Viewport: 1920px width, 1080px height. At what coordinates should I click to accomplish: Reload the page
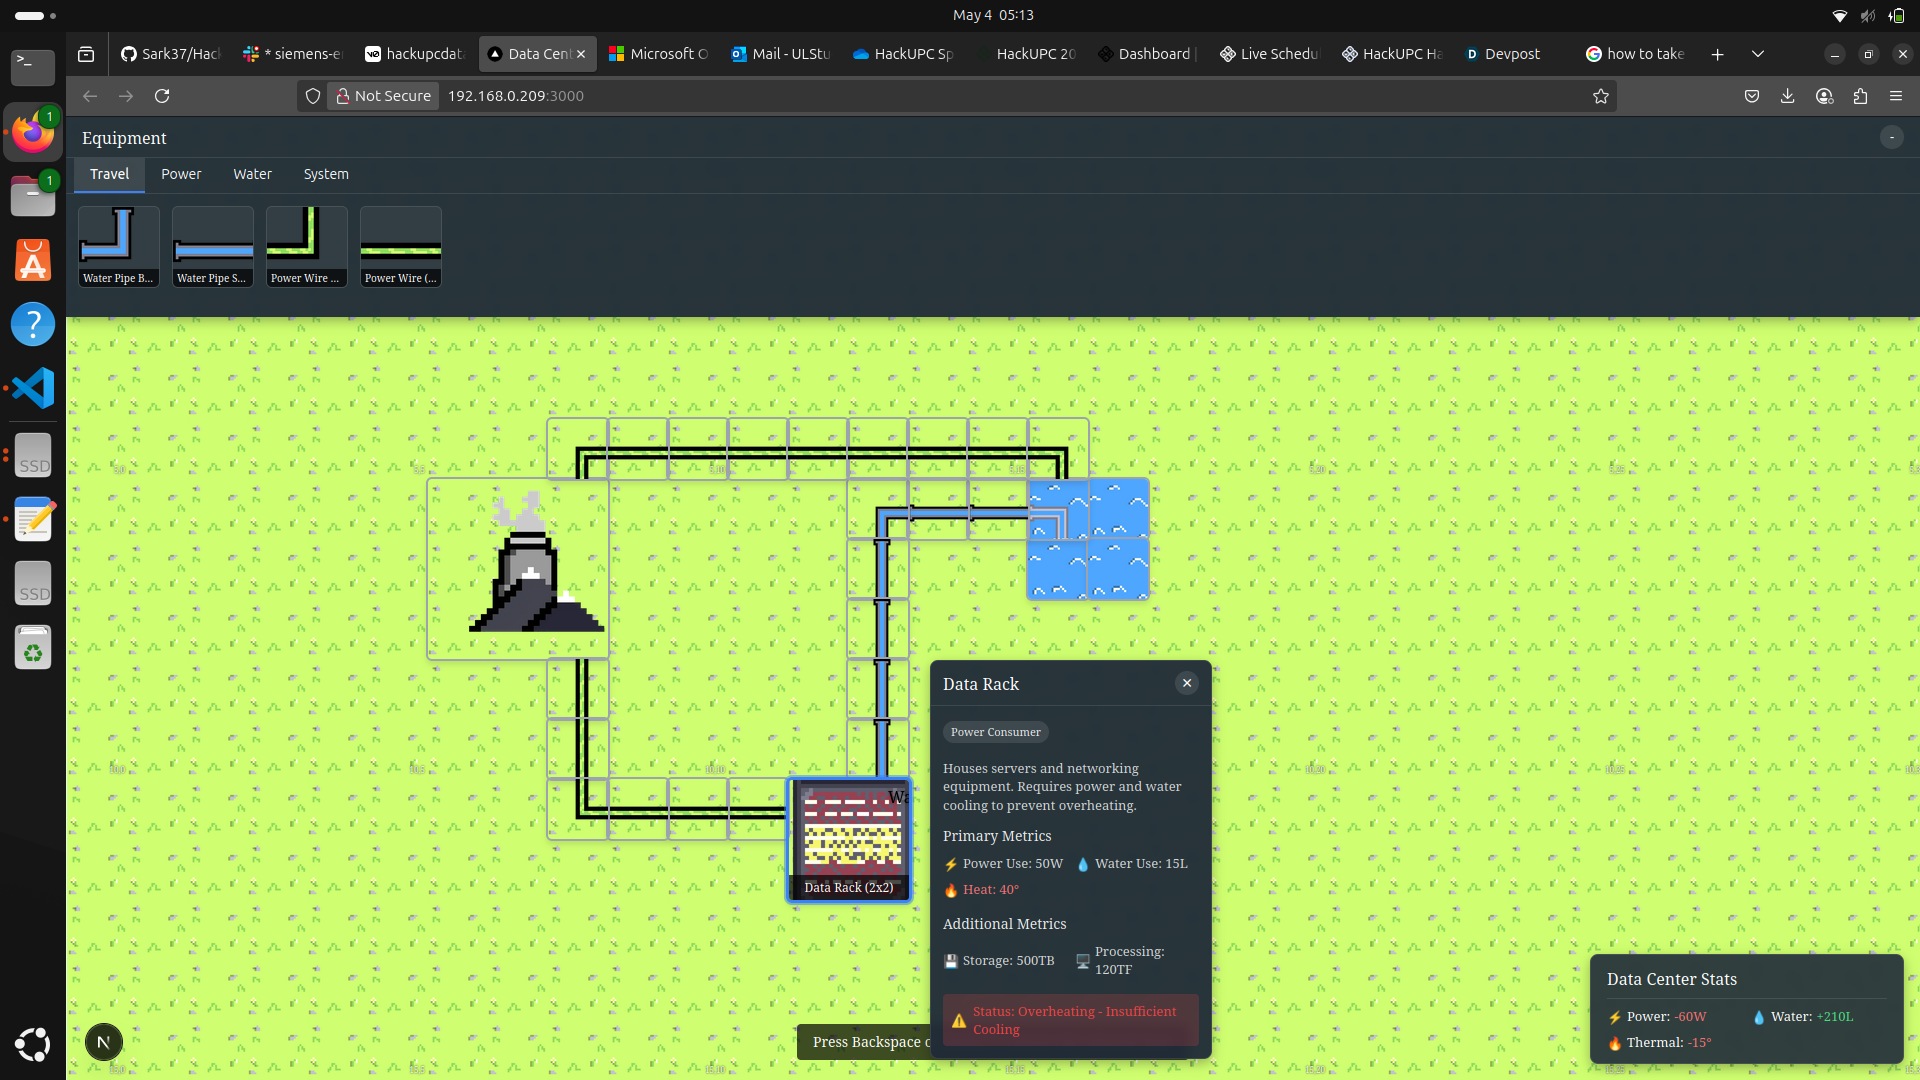click(162, 96)
